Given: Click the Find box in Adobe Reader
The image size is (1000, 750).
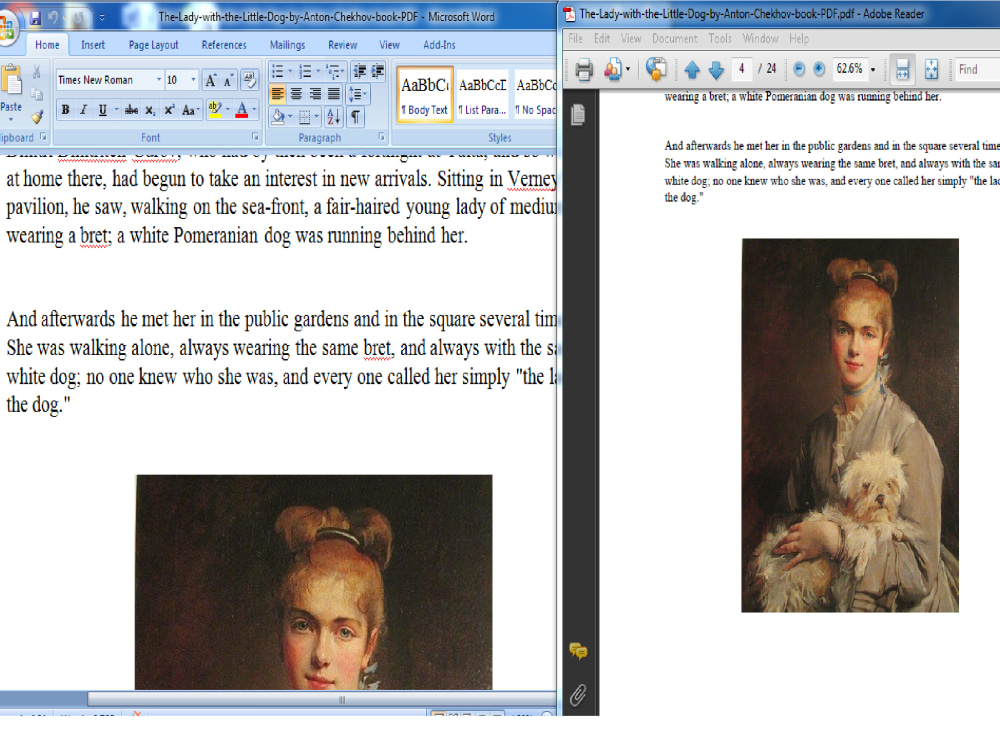Looking at the screenshot, I should point(976,69).
